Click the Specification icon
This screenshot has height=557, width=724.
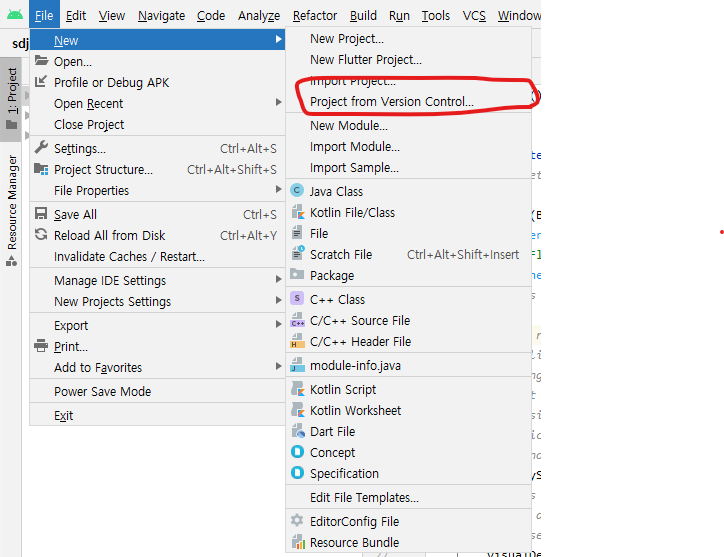click(x=297, y=473)
